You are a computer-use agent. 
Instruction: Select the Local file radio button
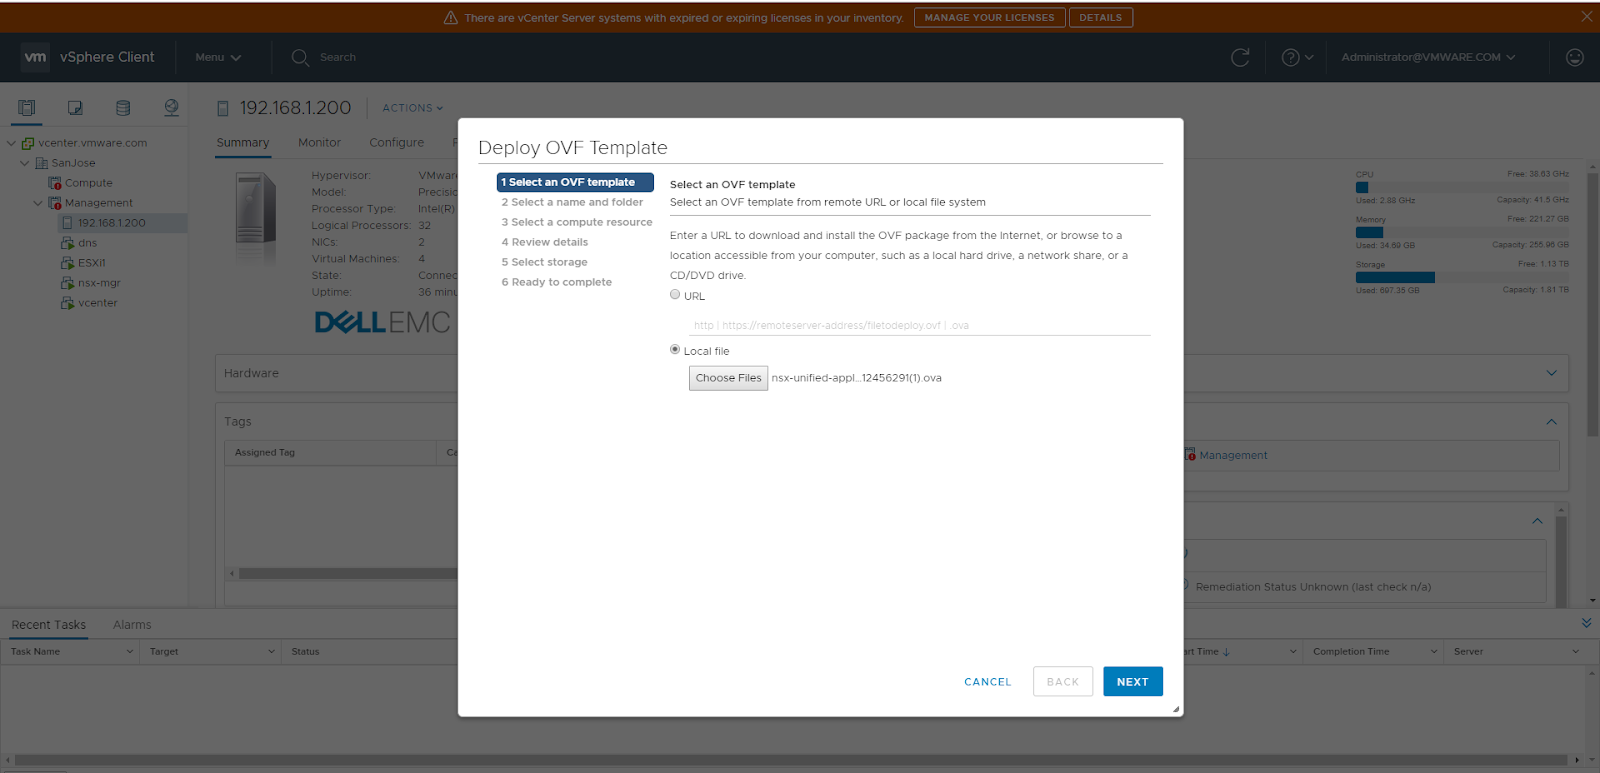coord(675,350)
